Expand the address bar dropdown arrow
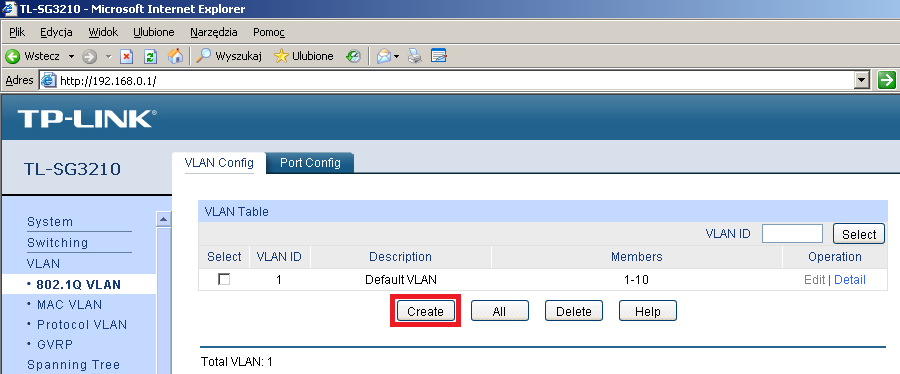 [862, 80]
